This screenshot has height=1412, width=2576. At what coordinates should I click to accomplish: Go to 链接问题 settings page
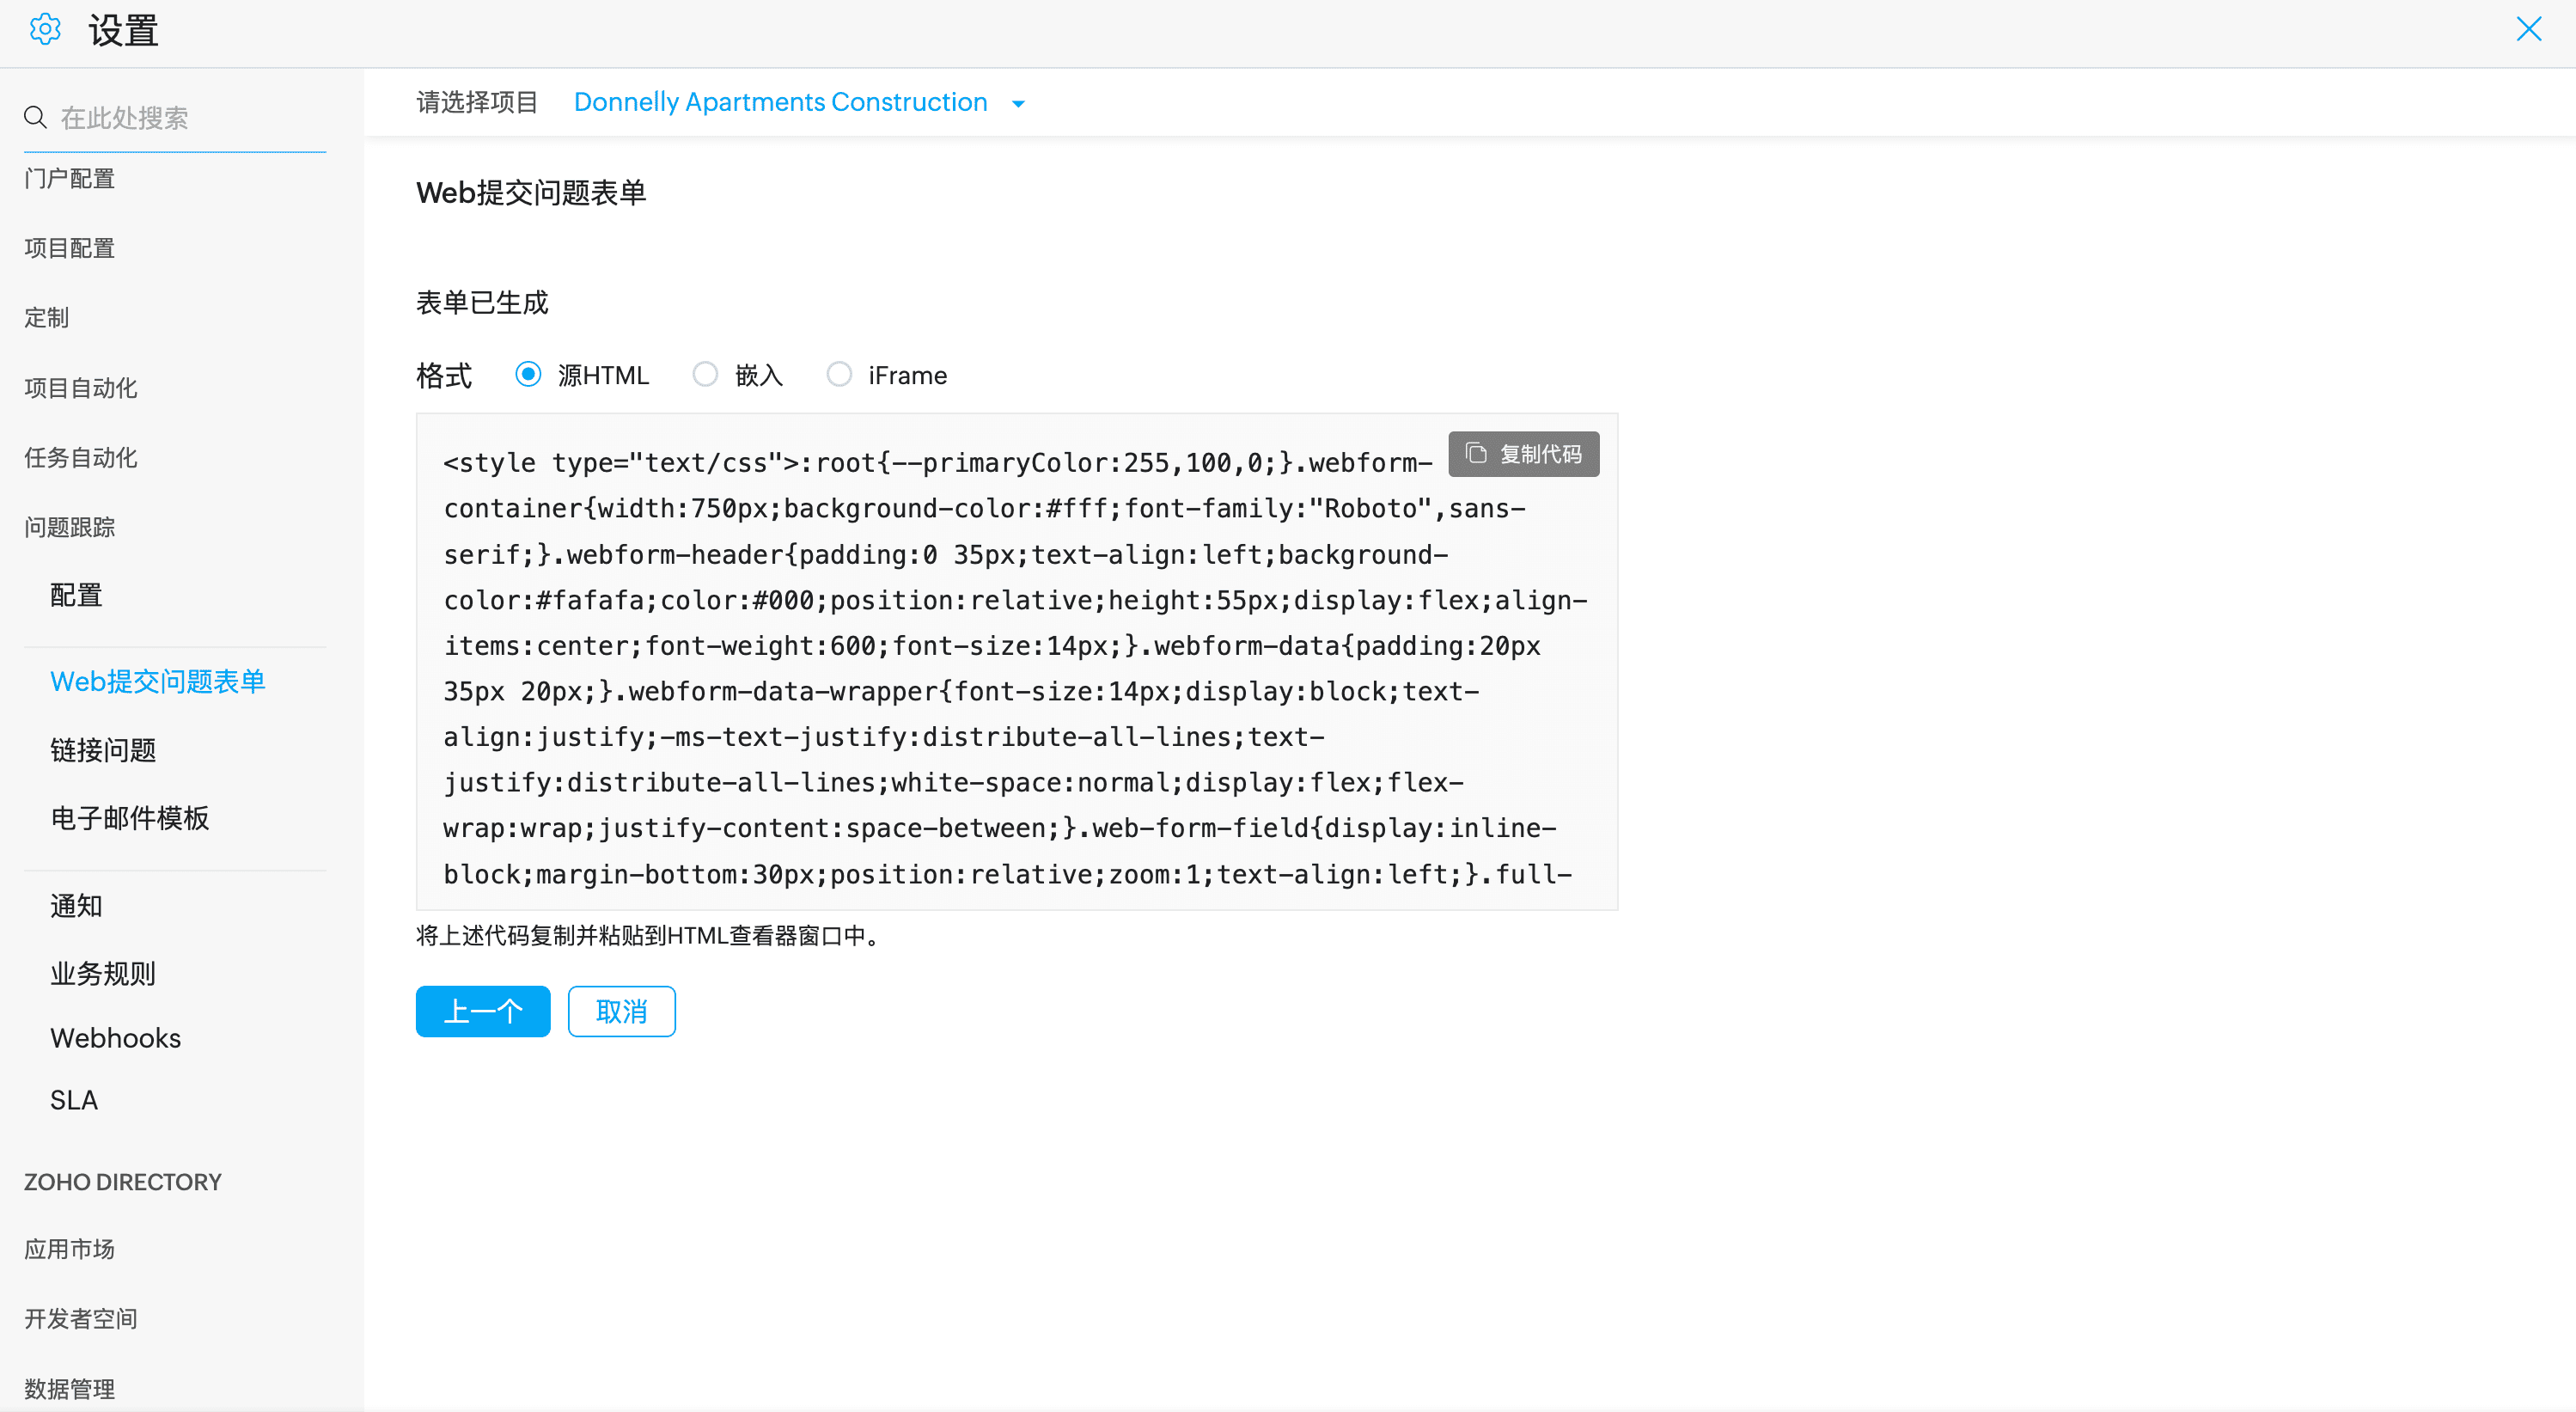click(103, 750)
